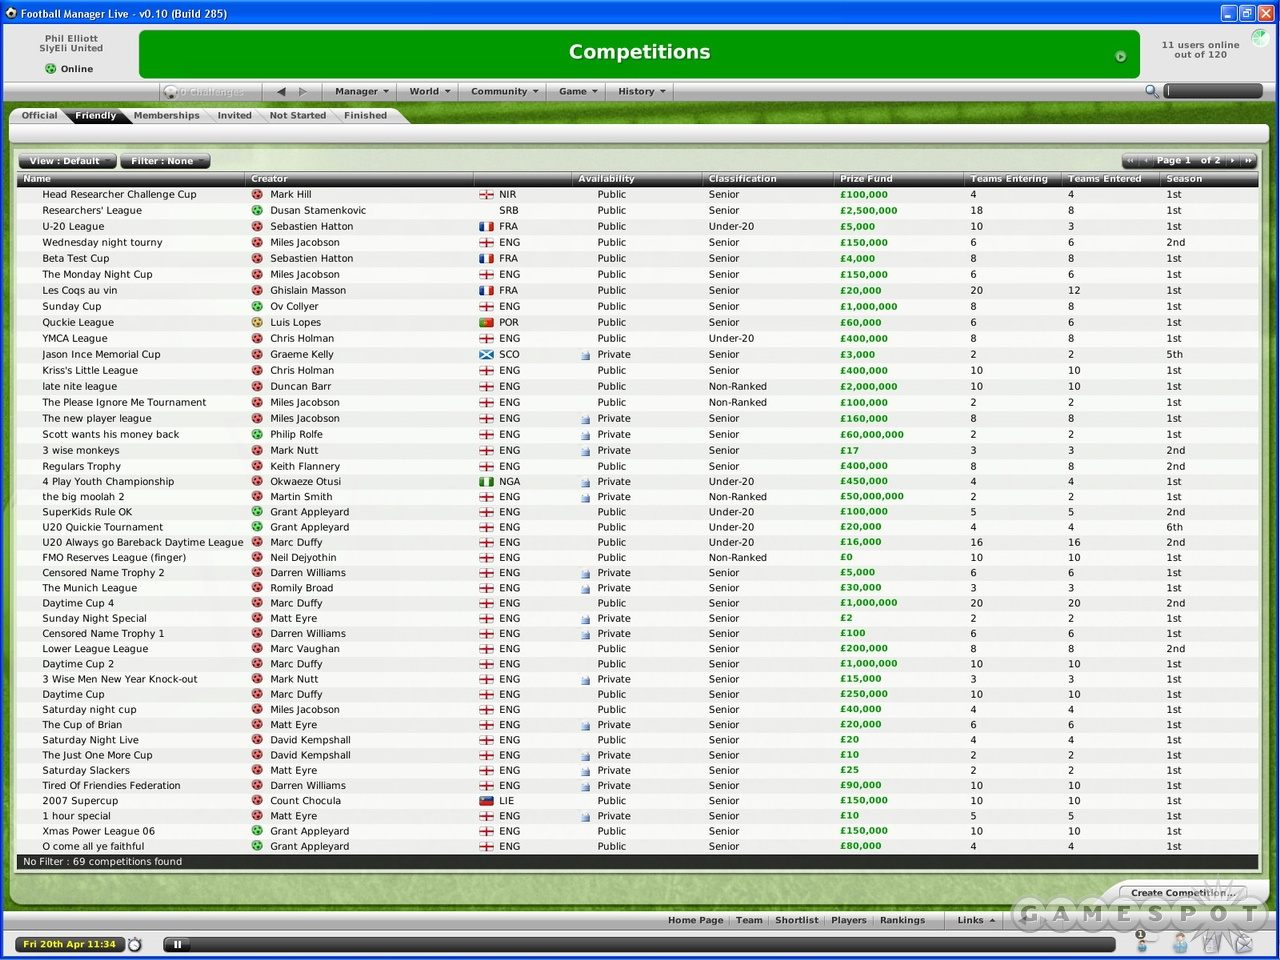
Task: Open the Filter : None dropdown
Action: (165, 161)
